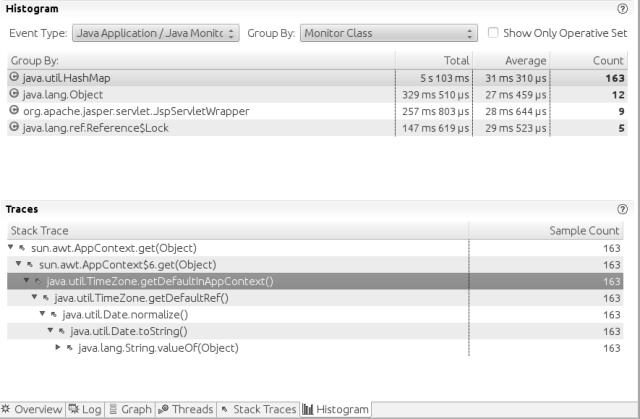640x419 pixels.
Task: Click the Histogram section help icon
Action: pyautogui.click(x=622, y=9)
